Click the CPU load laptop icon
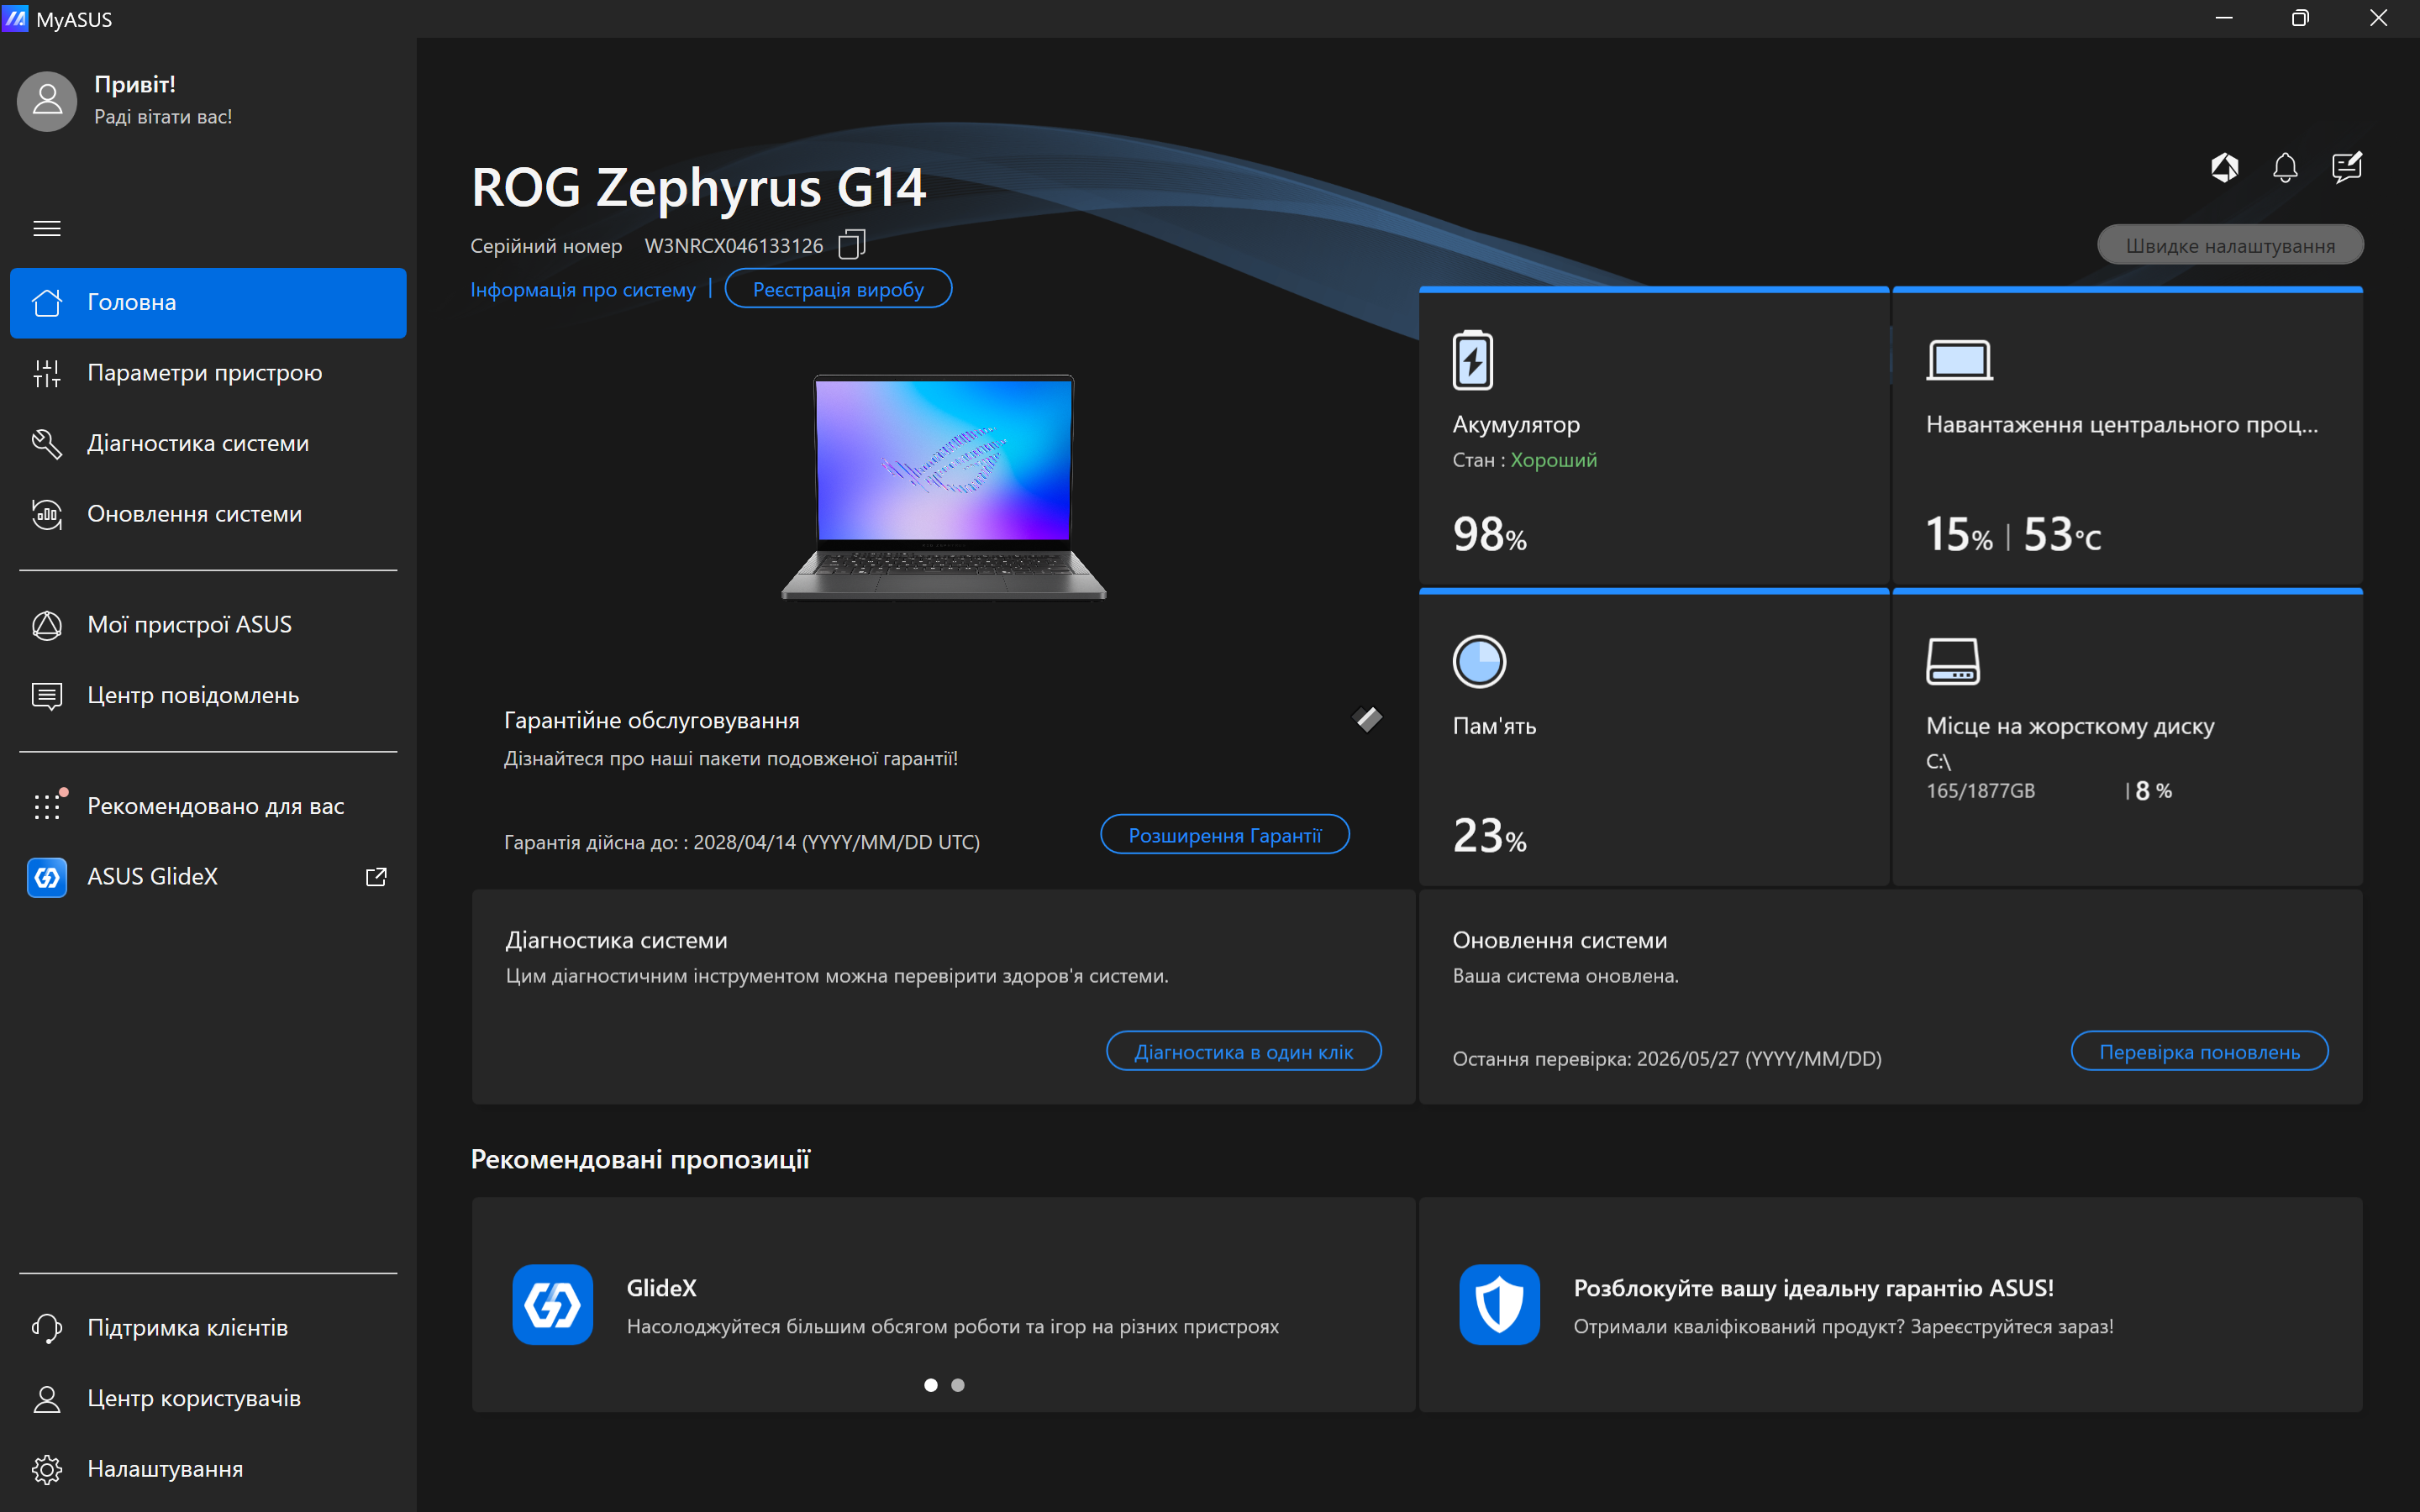The image size is (2420, 1512). click(1959, 360)
